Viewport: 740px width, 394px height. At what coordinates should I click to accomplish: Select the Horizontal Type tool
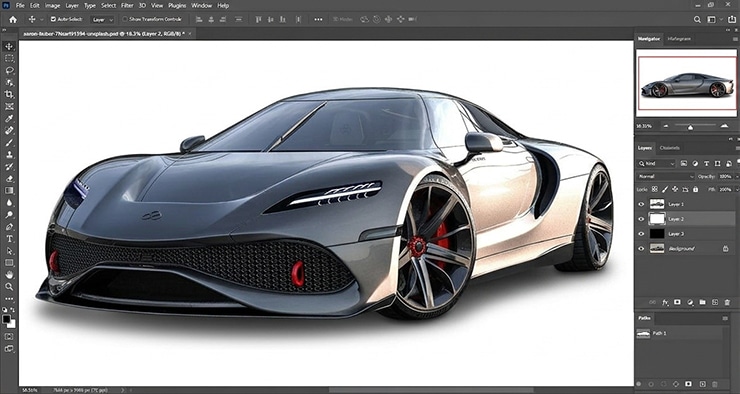tap(9, 239)
